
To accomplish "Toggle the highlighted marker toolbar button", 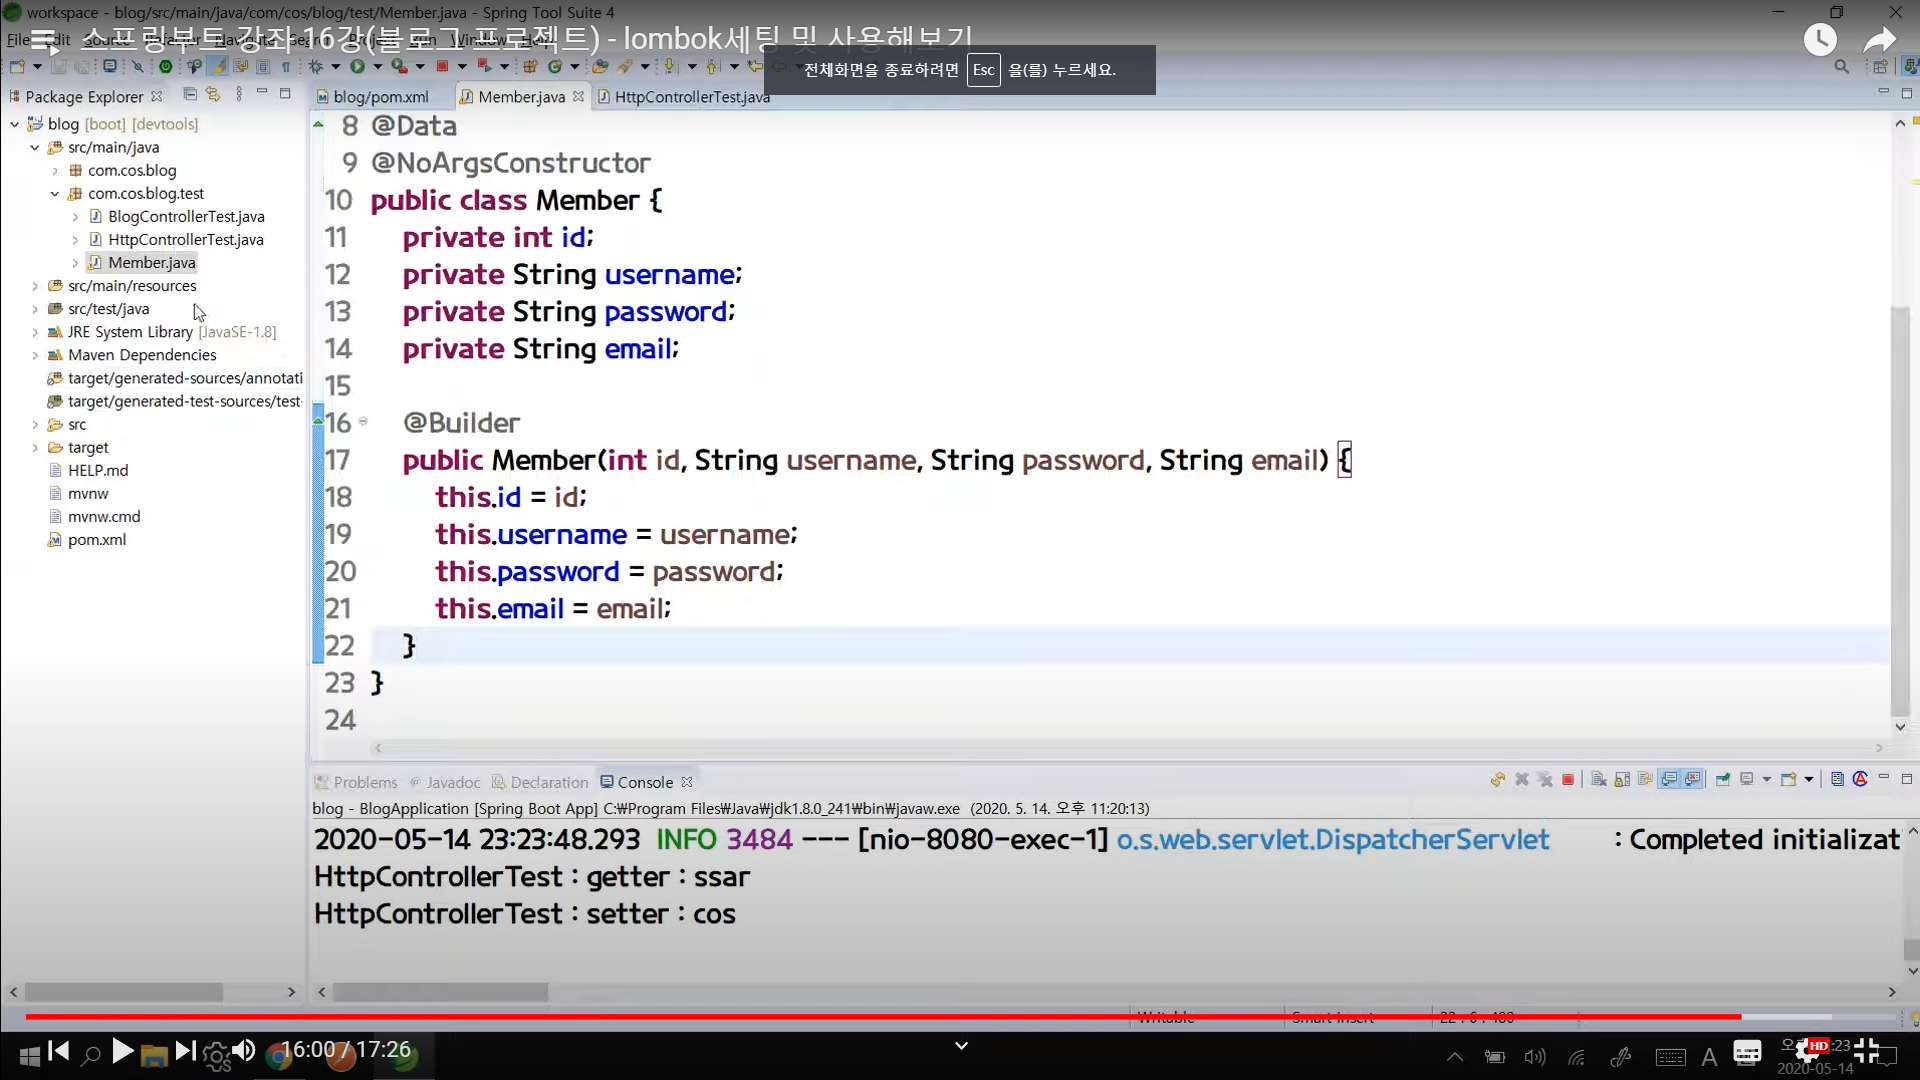I will click(218, 67).
